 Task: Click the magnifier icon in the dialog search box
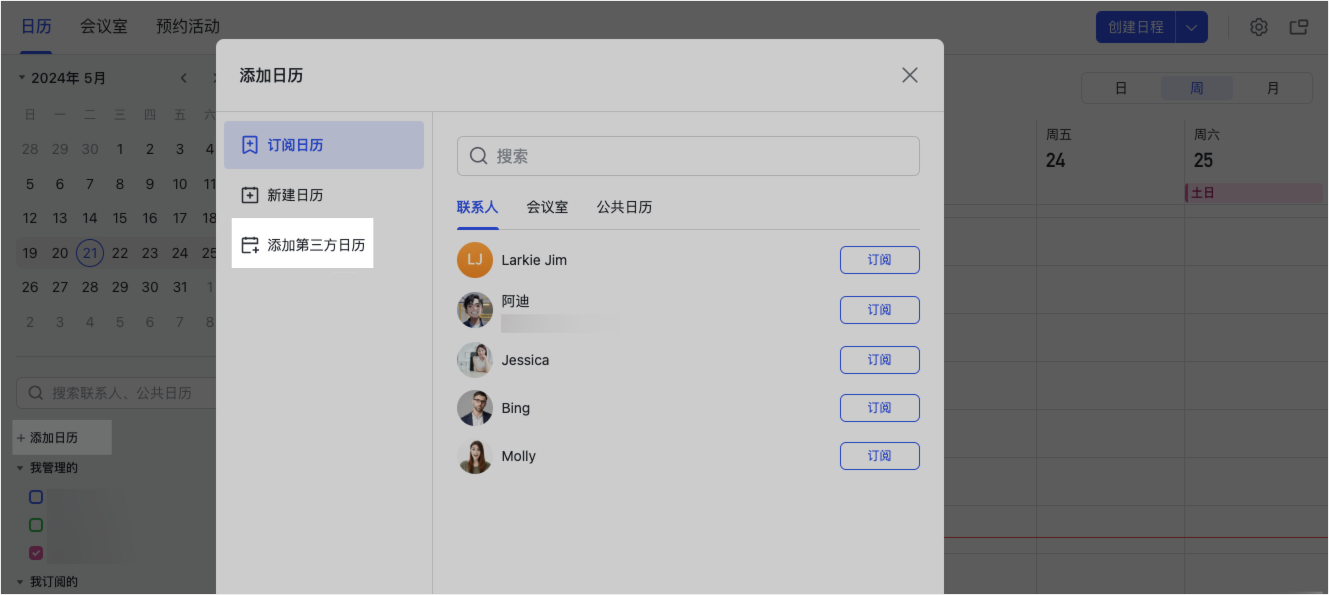click(x=479, y=156)
